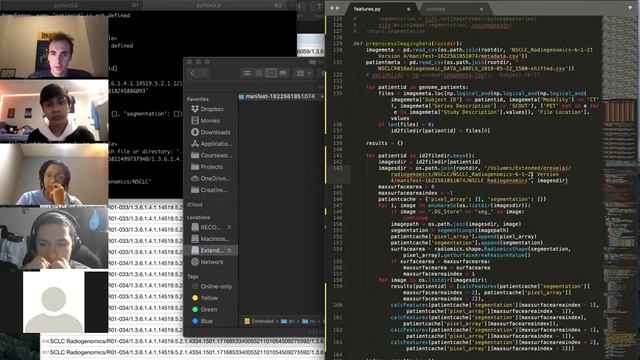Click the Locations heading in Finder sidebar
Image resolution: width=640 pixels, height=360 pixels.
(198, 217)
